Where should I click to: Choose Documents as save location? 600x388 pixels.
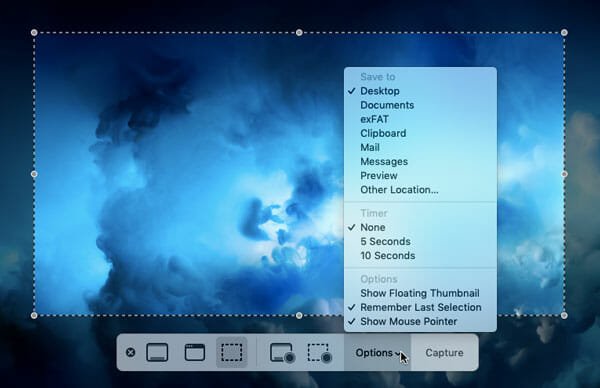(x=420, y=105)
